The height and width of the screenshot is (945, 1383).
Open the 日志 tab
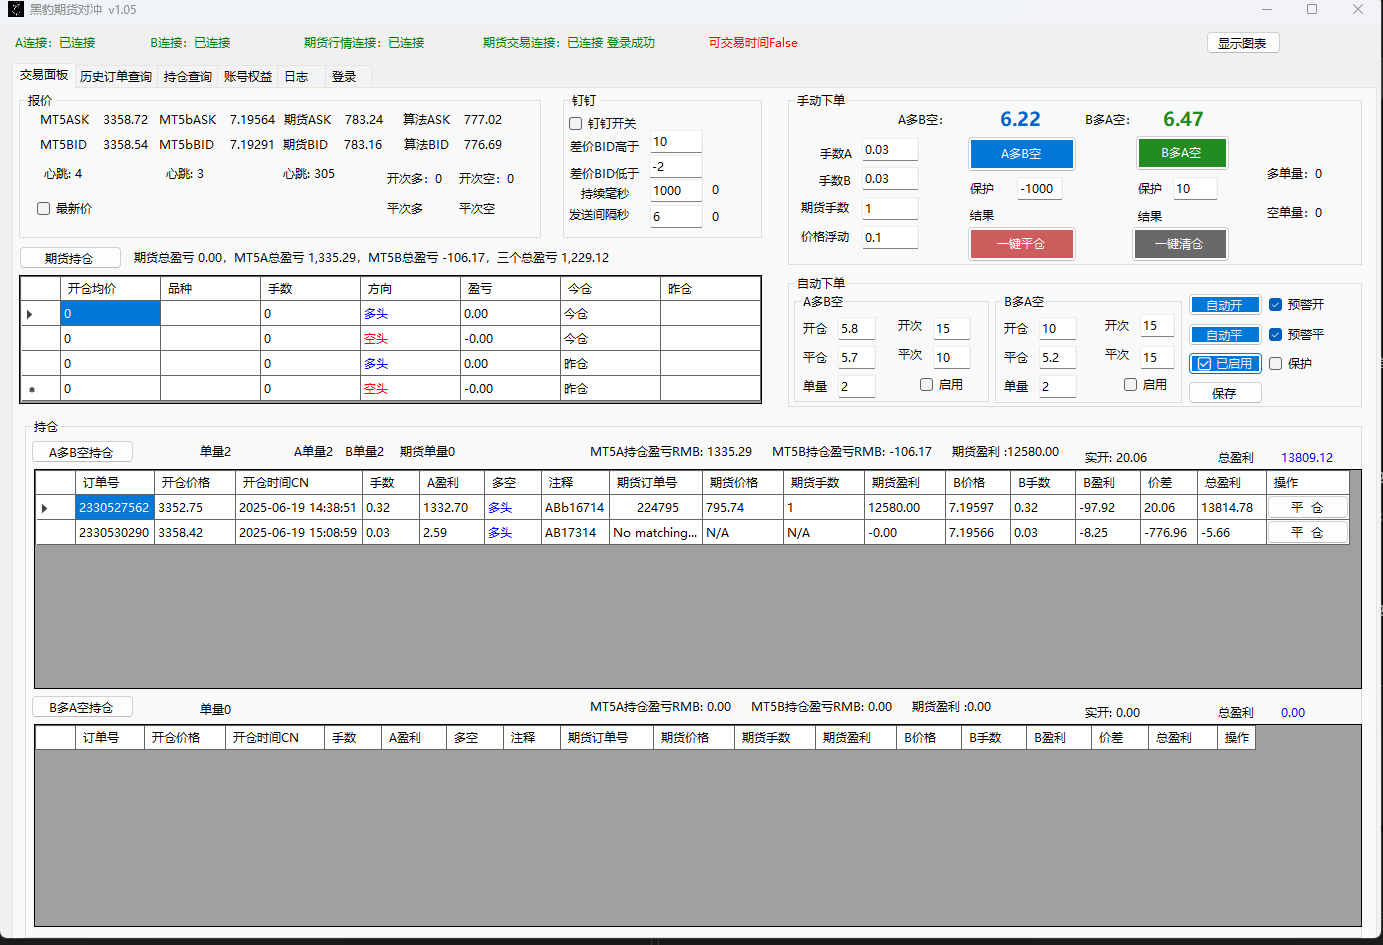tap(296, 77)
